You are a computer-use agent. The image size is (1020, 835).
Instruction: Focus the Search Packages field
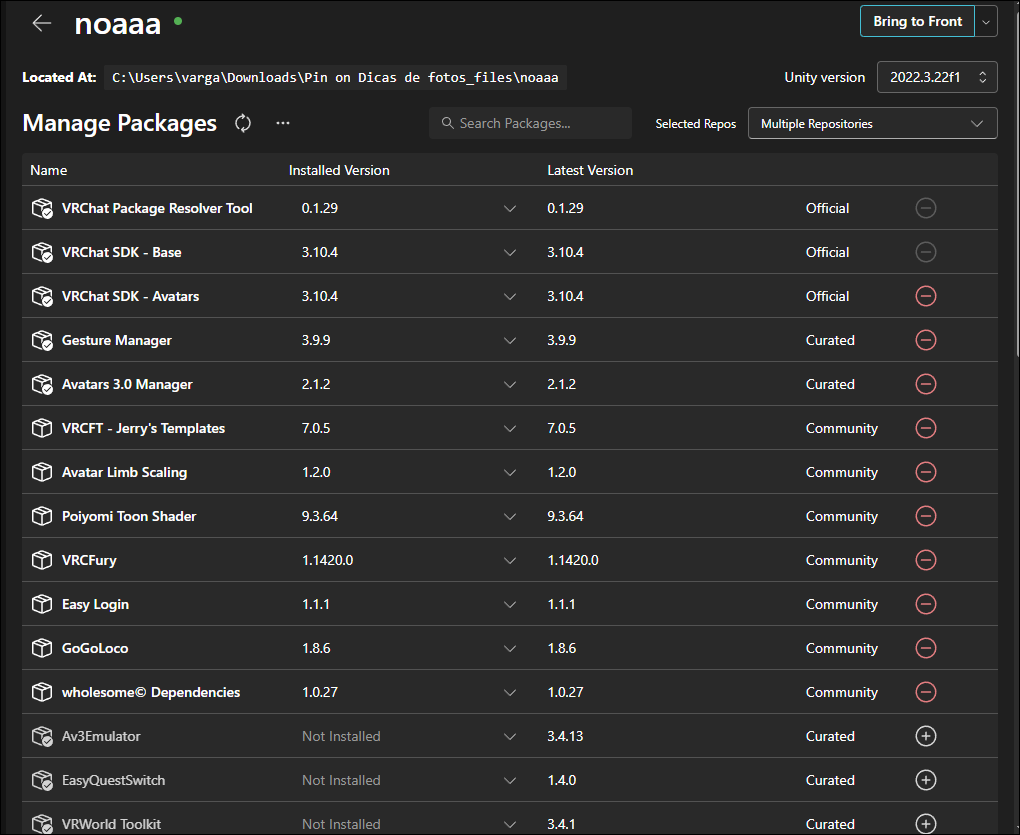point(530,124)
